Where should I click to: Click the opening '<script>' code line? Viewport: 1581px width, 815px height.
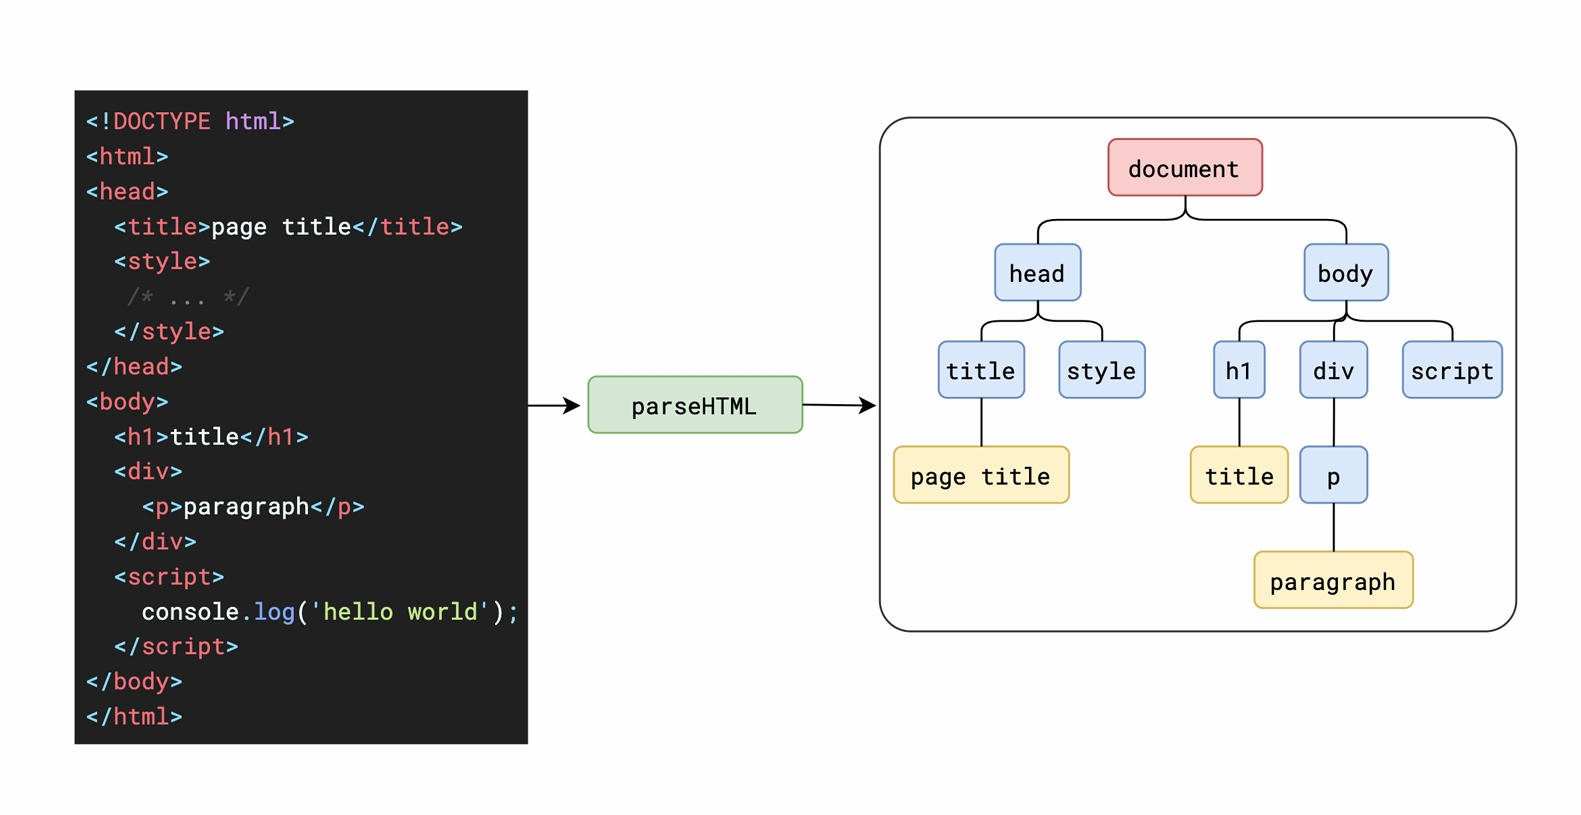(x=169, y=576)
